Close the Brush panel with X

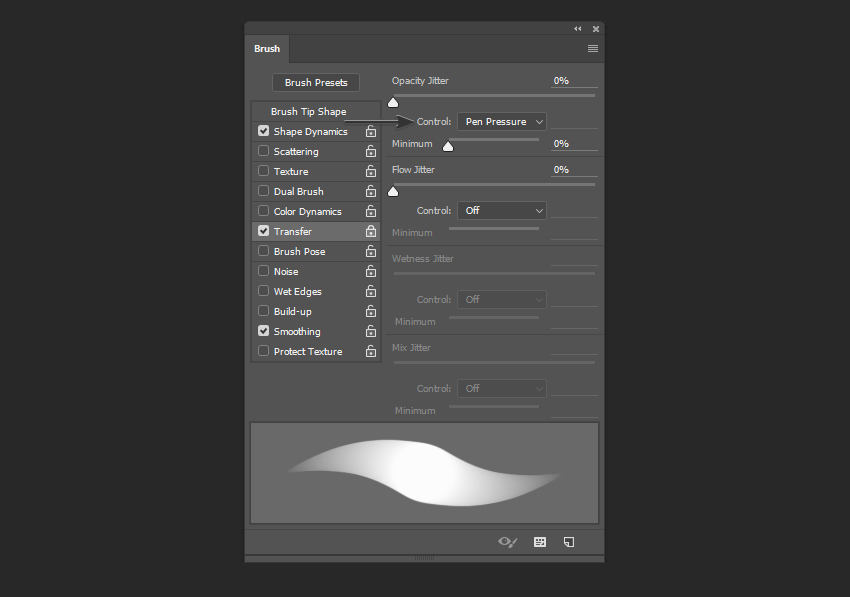(x=596, y=29)
